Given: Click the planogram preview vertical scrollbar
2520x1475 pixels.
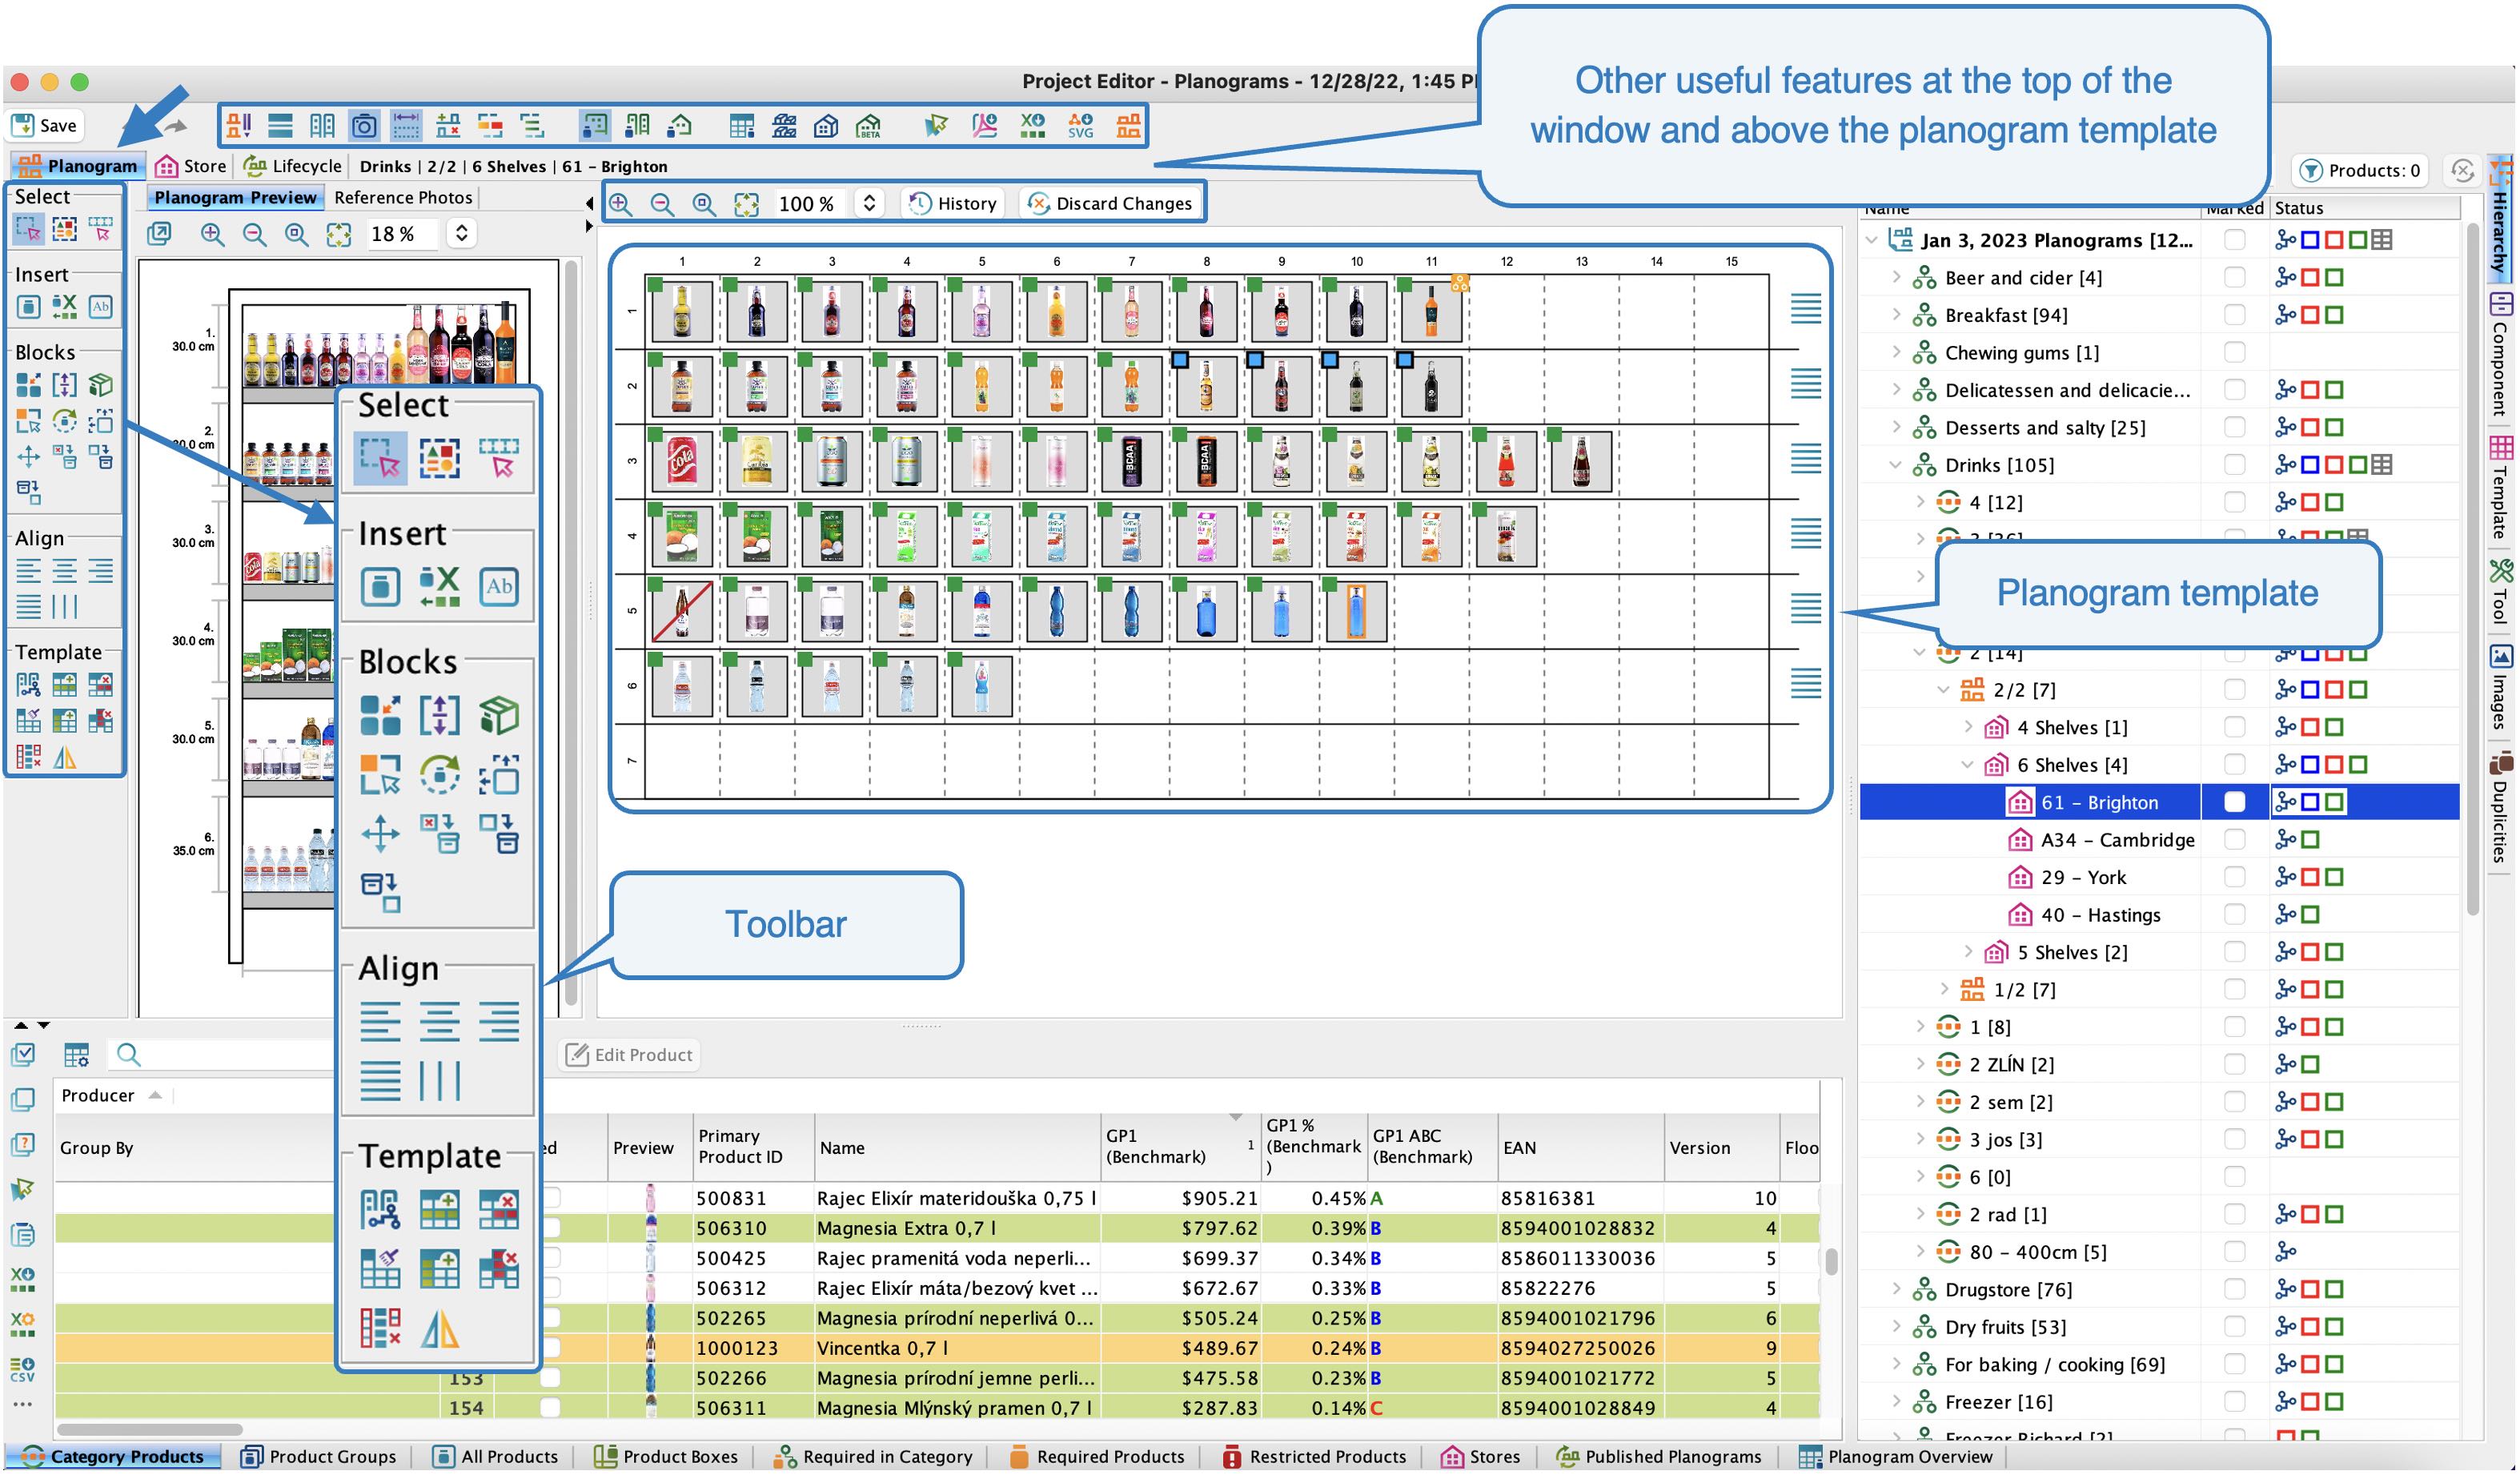Looking at the screenshot, I should pyautogui.click(x=572, y=633).
